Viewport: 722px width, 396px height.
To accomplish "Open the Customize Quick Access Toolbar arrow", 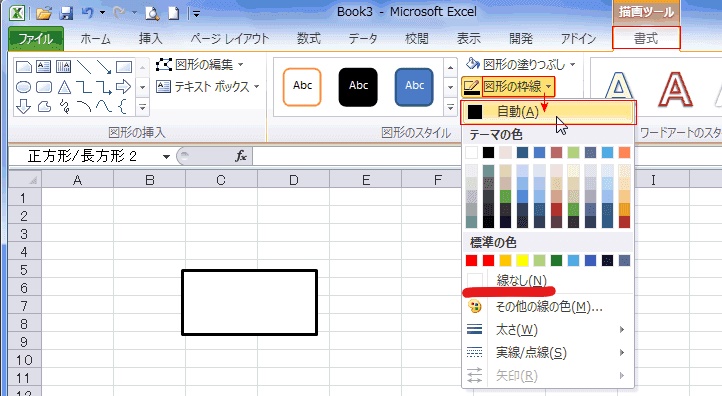I will click(197, 14).
